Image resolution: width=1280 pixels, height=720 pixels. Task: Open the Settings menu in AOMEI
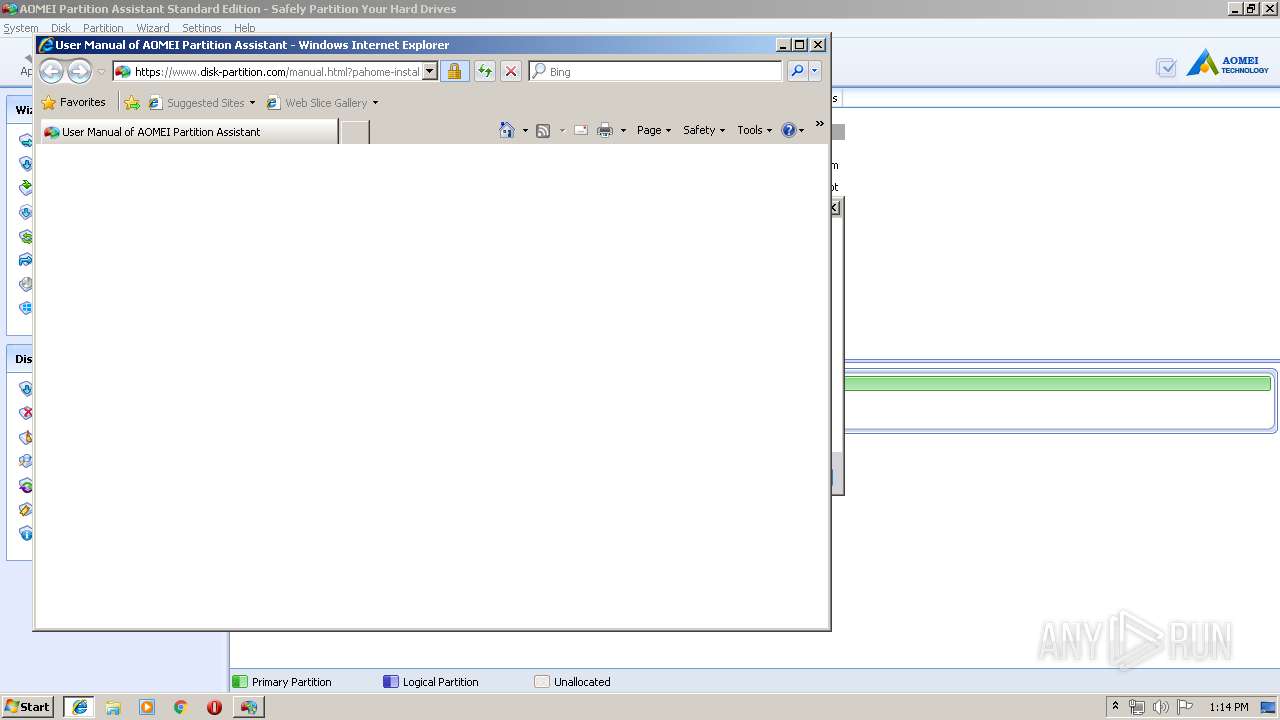point(201,28)
